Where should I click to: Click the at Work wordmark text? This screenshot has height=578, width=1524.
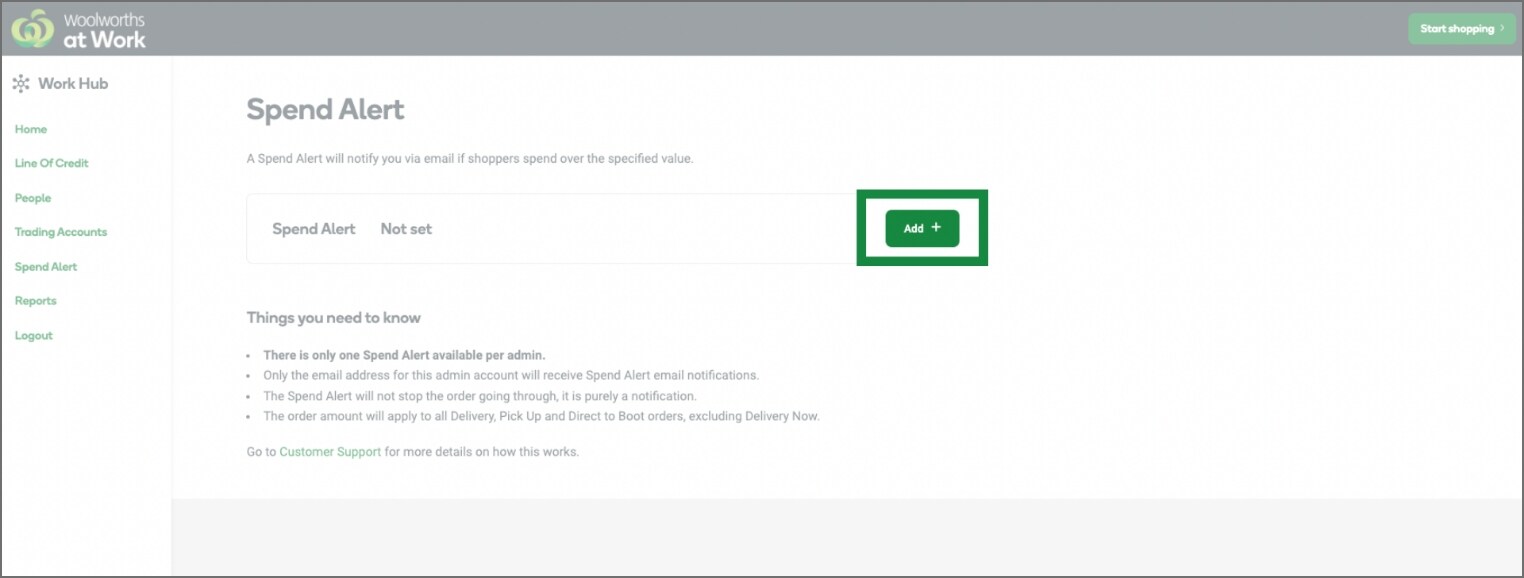(x=105, y=38)
